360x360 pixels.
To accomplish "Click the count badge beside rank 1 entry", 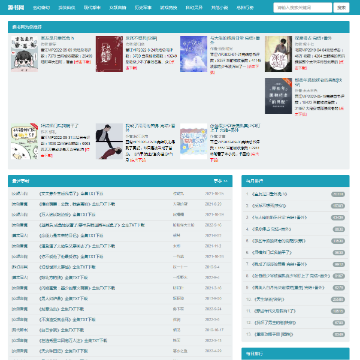I will click(x=338, y=194).
